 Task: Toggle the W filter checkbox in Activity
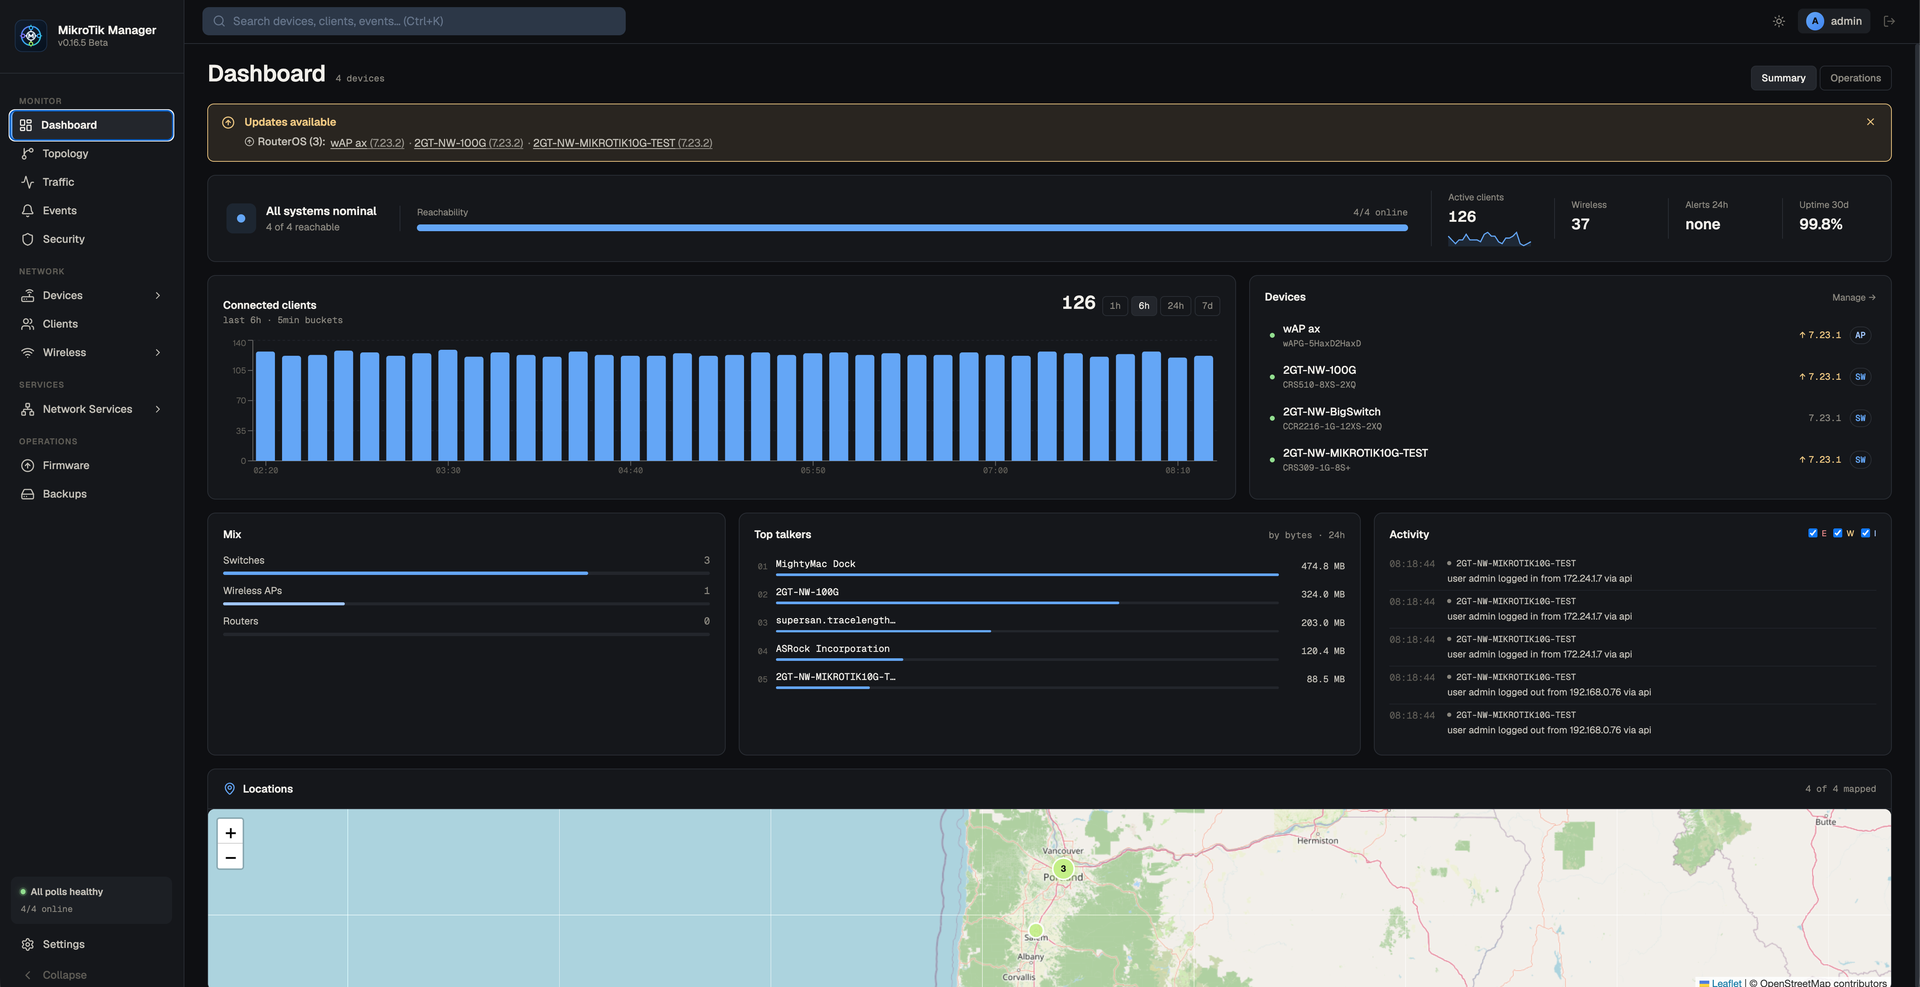[x=1838, y=533]
